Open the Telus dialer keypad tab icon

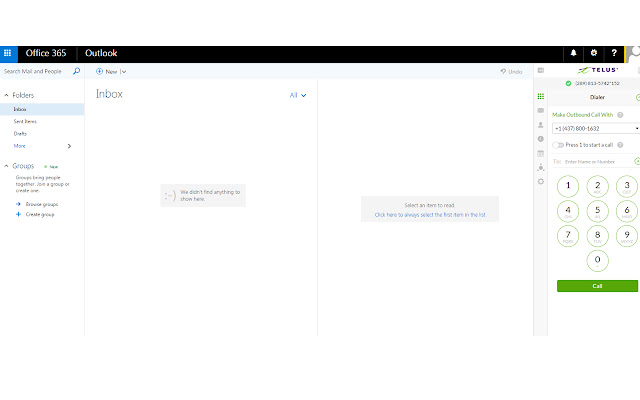click(x=541, y=96)
